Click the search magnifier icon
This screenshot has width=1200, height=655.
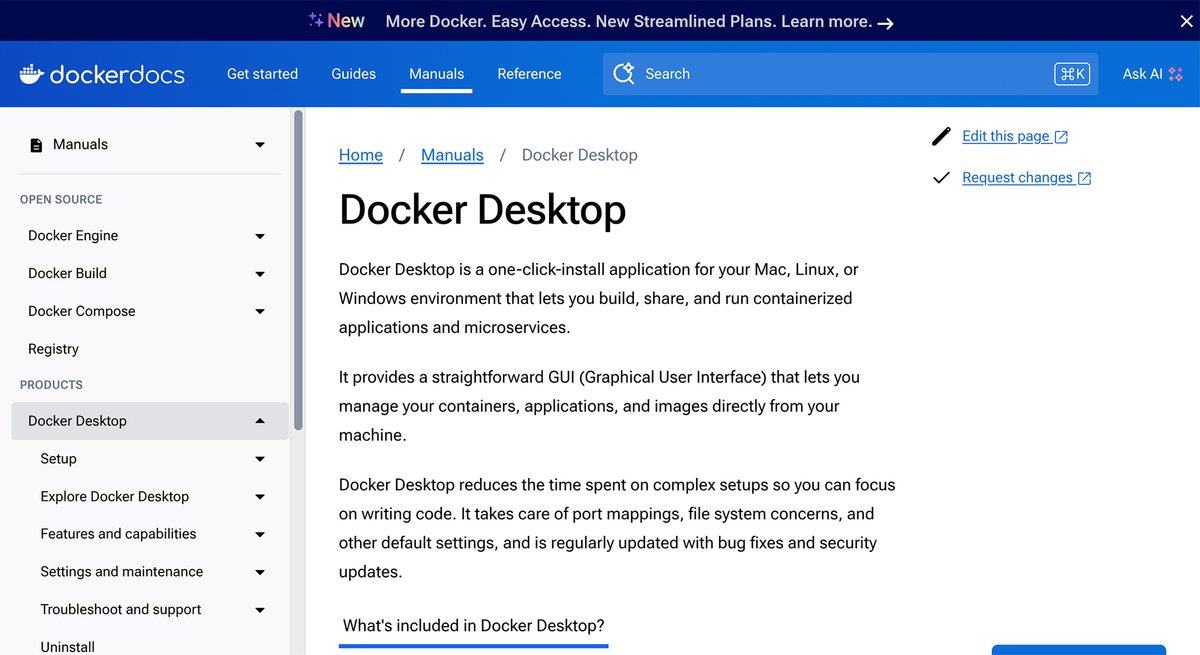pyautogui.click(x=624, y=74)
